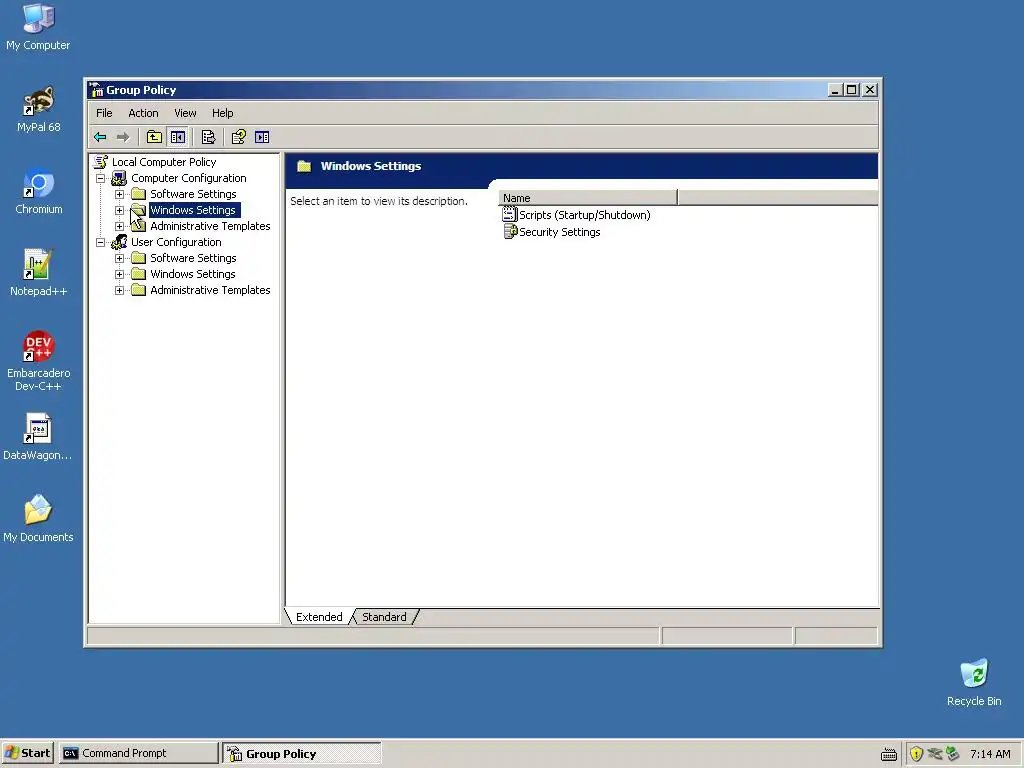Open the Action menu
The width and height of the screenshot is (1024, 768).
click(x=143, y=113)
